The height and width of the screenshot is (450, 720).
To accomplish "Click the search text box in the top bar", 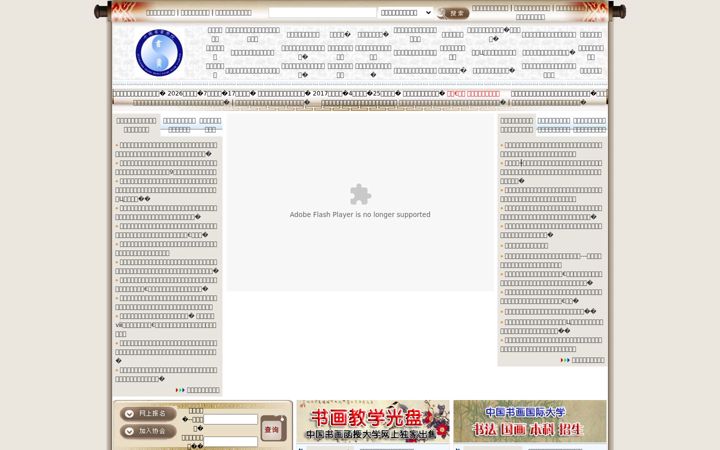I will 322,12.
